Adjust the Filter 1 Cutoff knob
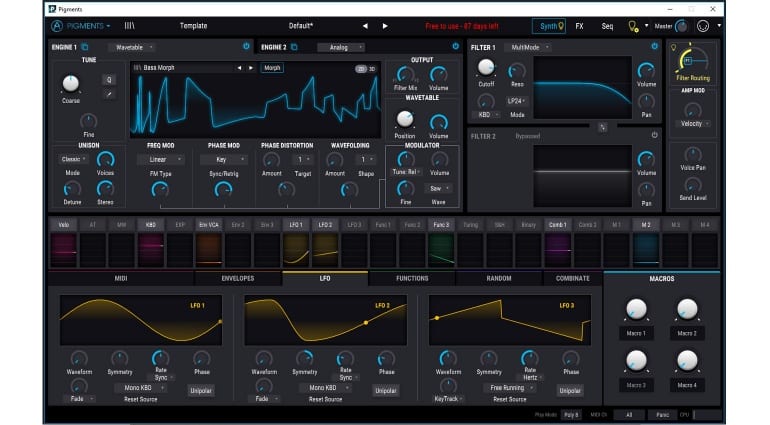 click(486, 67)
